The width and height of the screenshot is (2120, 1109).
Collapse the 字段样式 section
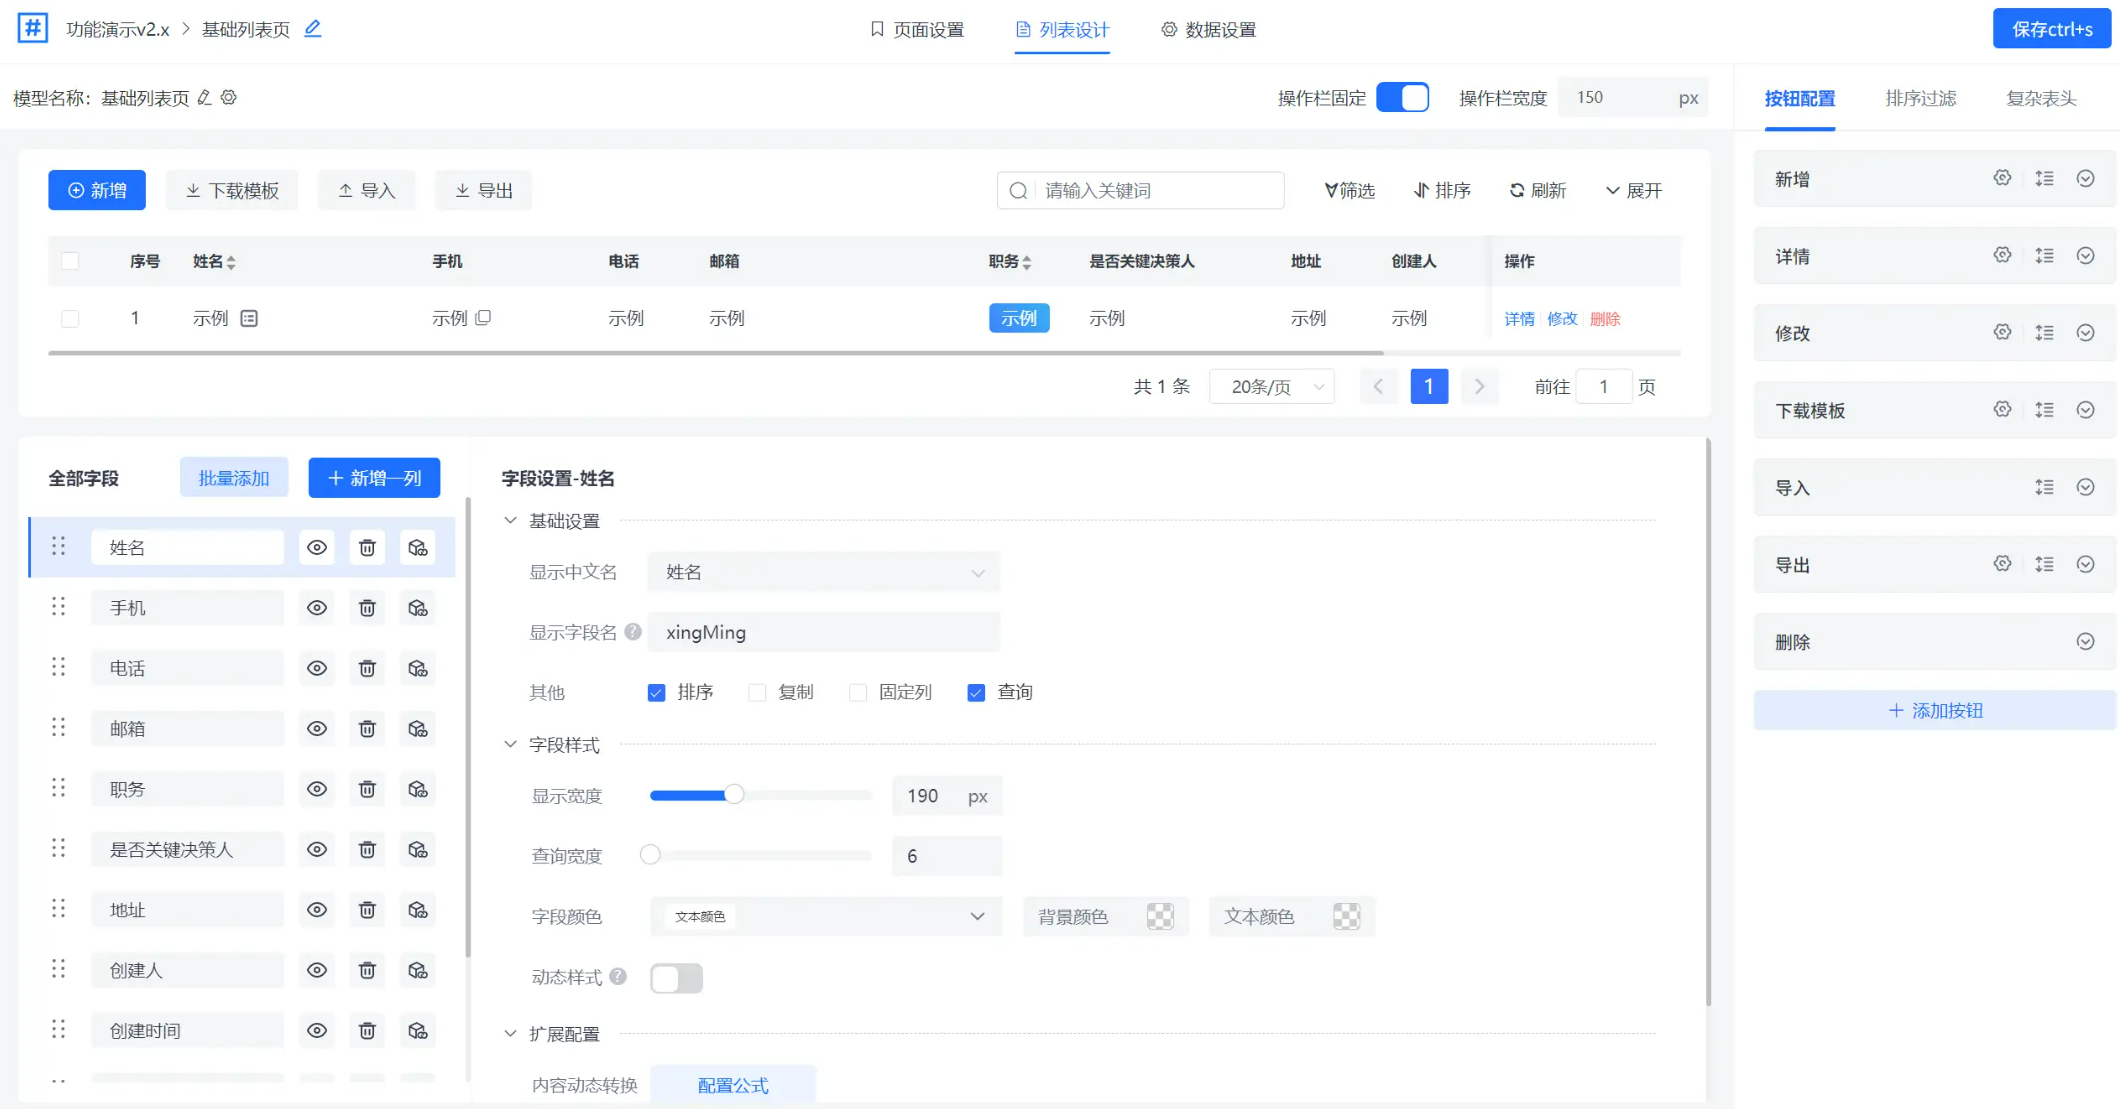point(510,744)
